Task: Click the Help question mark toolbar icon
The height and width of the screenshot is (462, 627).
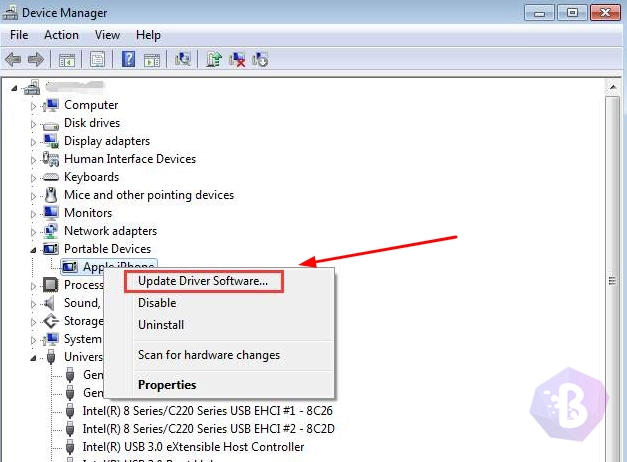Action: click(x=128, y=59)
